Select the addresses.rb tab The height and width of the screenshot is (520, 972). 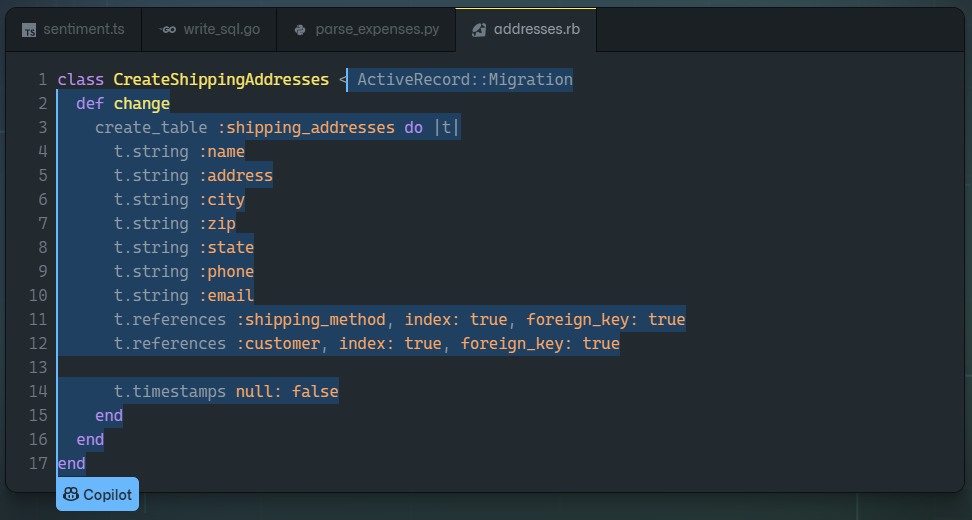click(x=526, y=29)
